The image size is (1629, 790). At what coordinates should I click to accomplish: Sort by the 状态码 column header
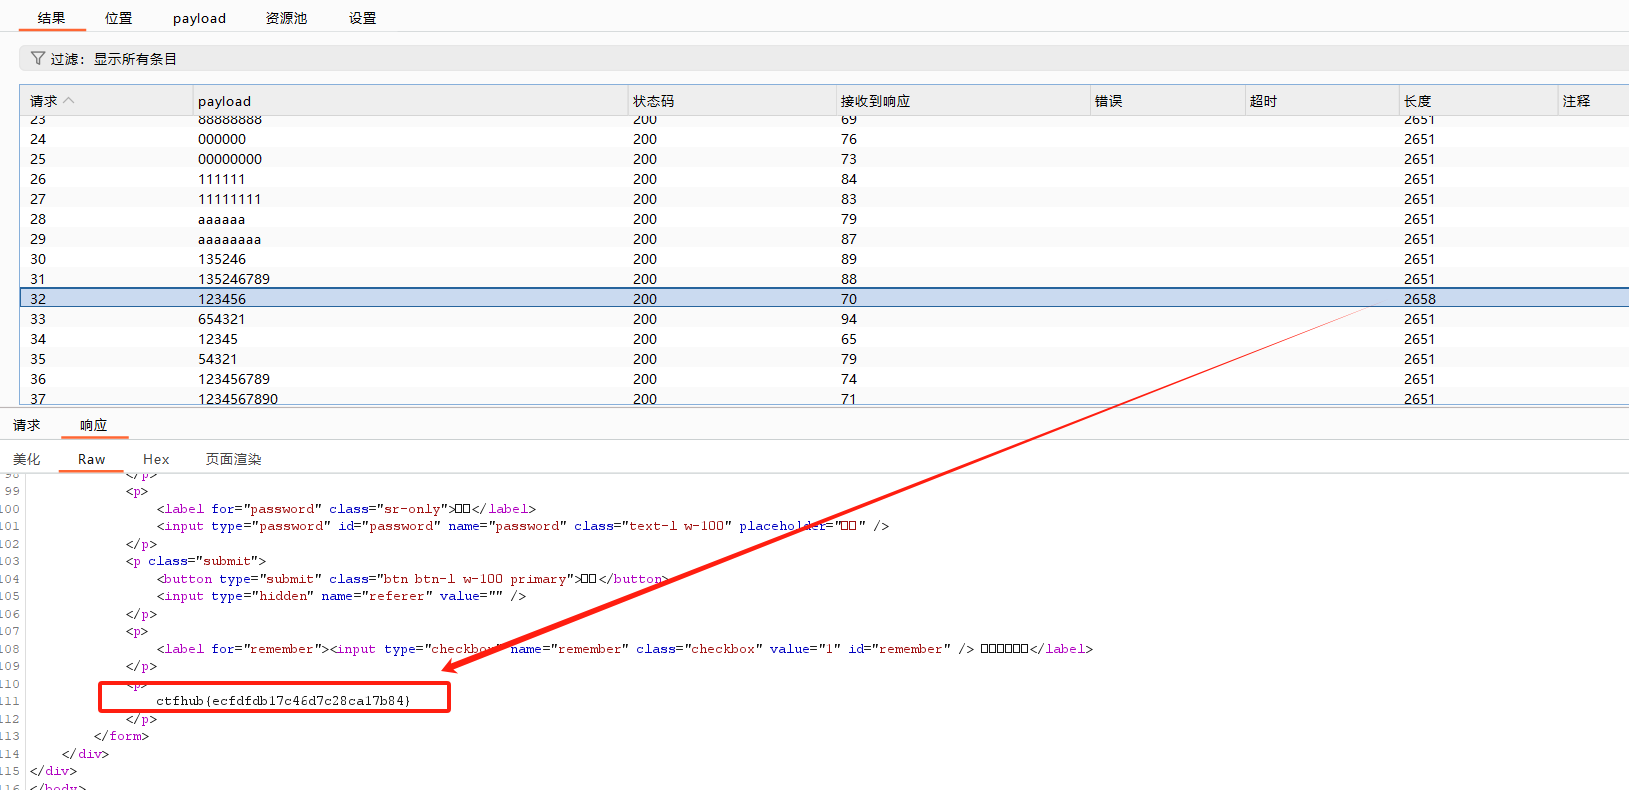[x=732, y=101]
